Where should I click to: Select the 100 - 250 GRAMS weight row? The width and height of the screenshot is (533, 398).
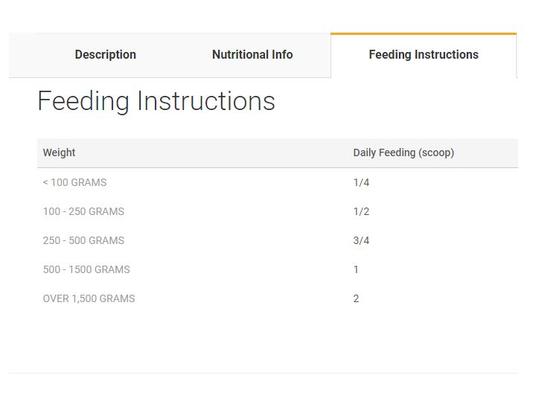[277, 211]
